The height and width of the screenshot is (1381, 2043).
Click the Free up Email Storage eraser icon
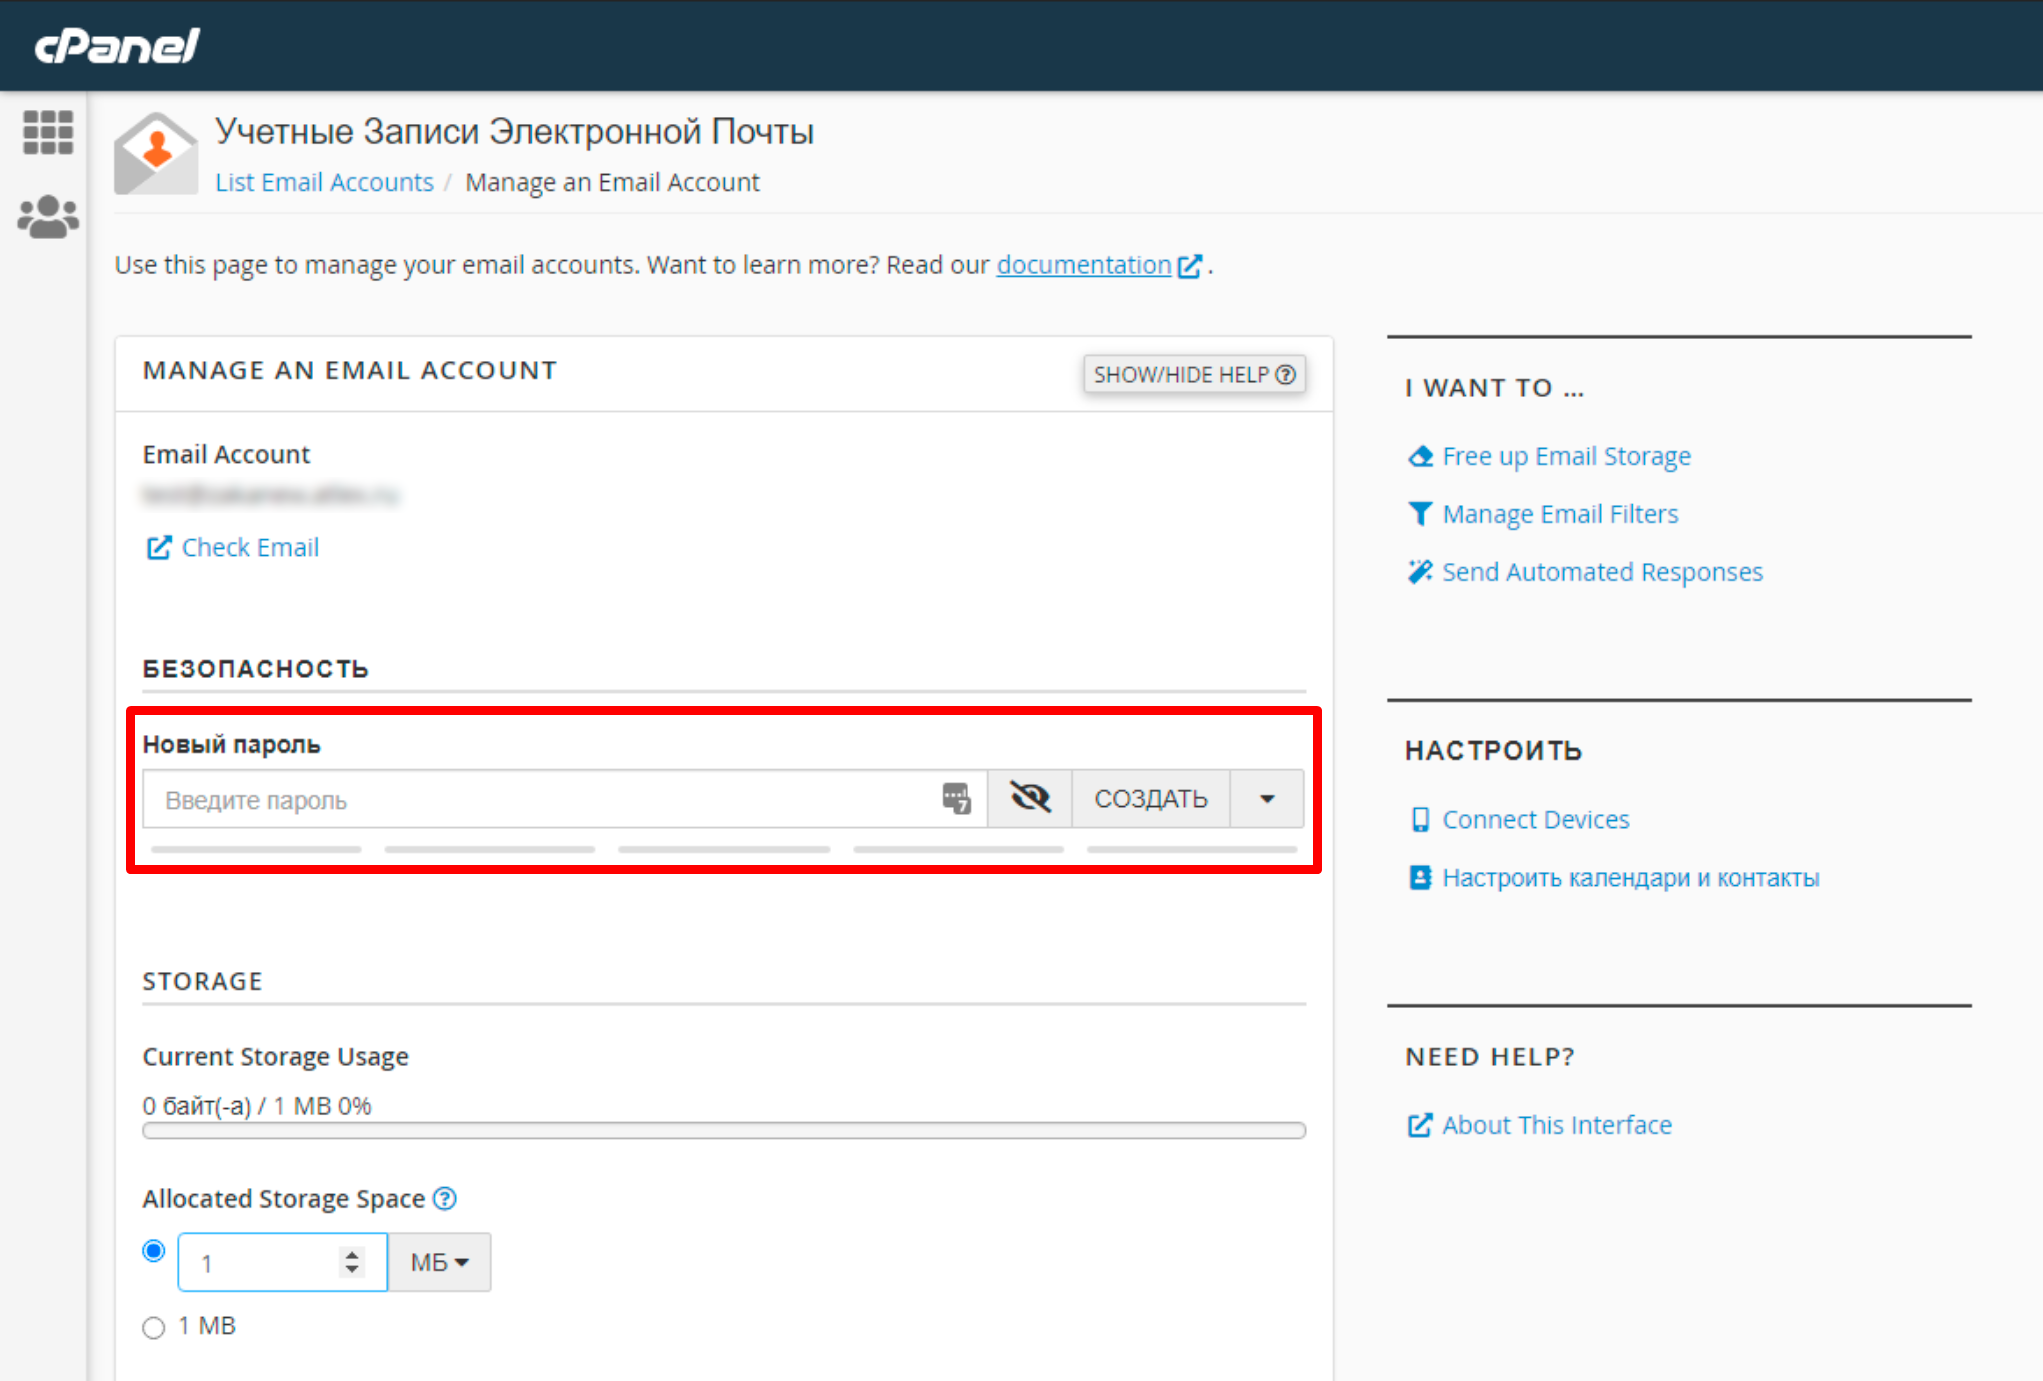tap(1420, 456)
